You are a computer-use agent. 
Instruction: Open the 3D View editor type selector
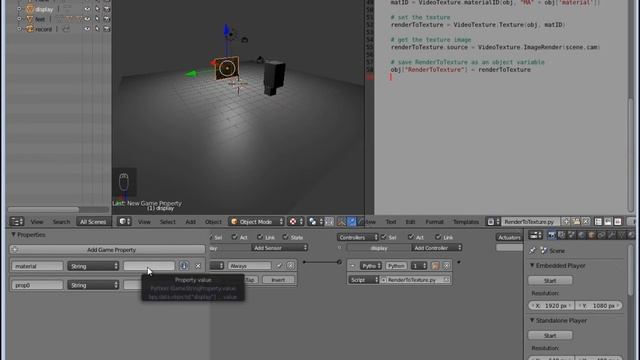point(124,222)
